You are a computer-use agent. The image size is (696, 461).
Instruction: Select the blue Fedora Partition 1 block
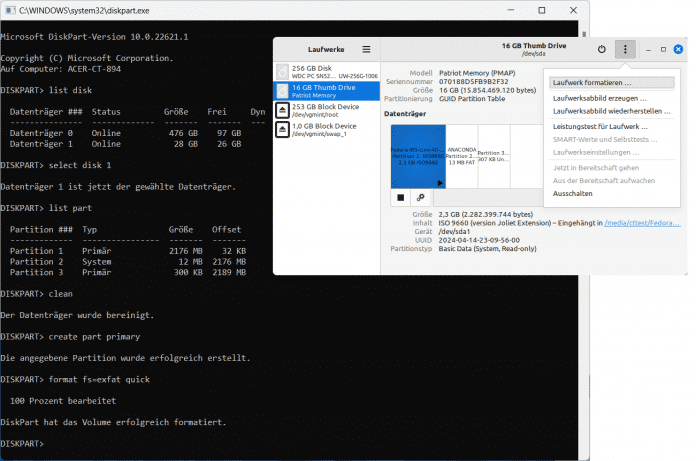[418, 155]
